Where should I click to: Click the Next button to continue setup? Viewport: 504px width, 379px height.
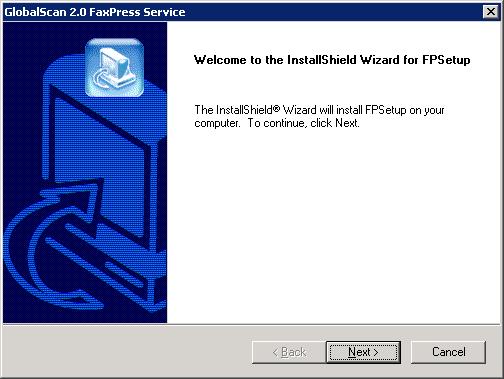pos(363,352)
